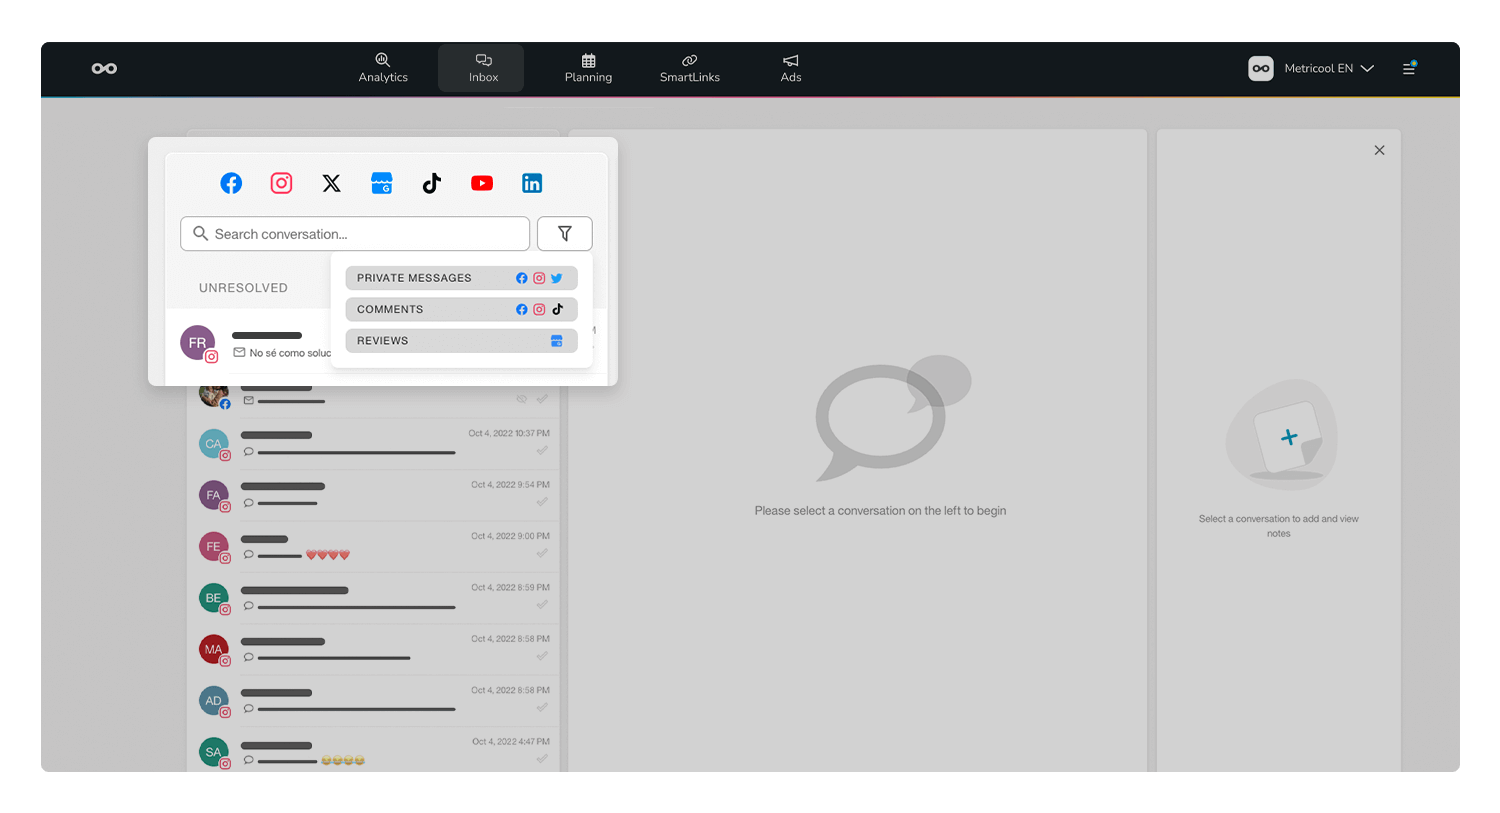Viewport: 1500px width, 813px height.
Task: Click the 'Please select a conversation' message
Action: click(880, 511)
